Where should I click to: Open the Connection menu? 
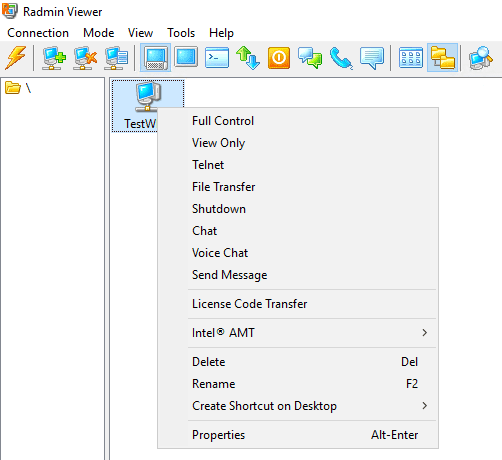tap(38, 33)
